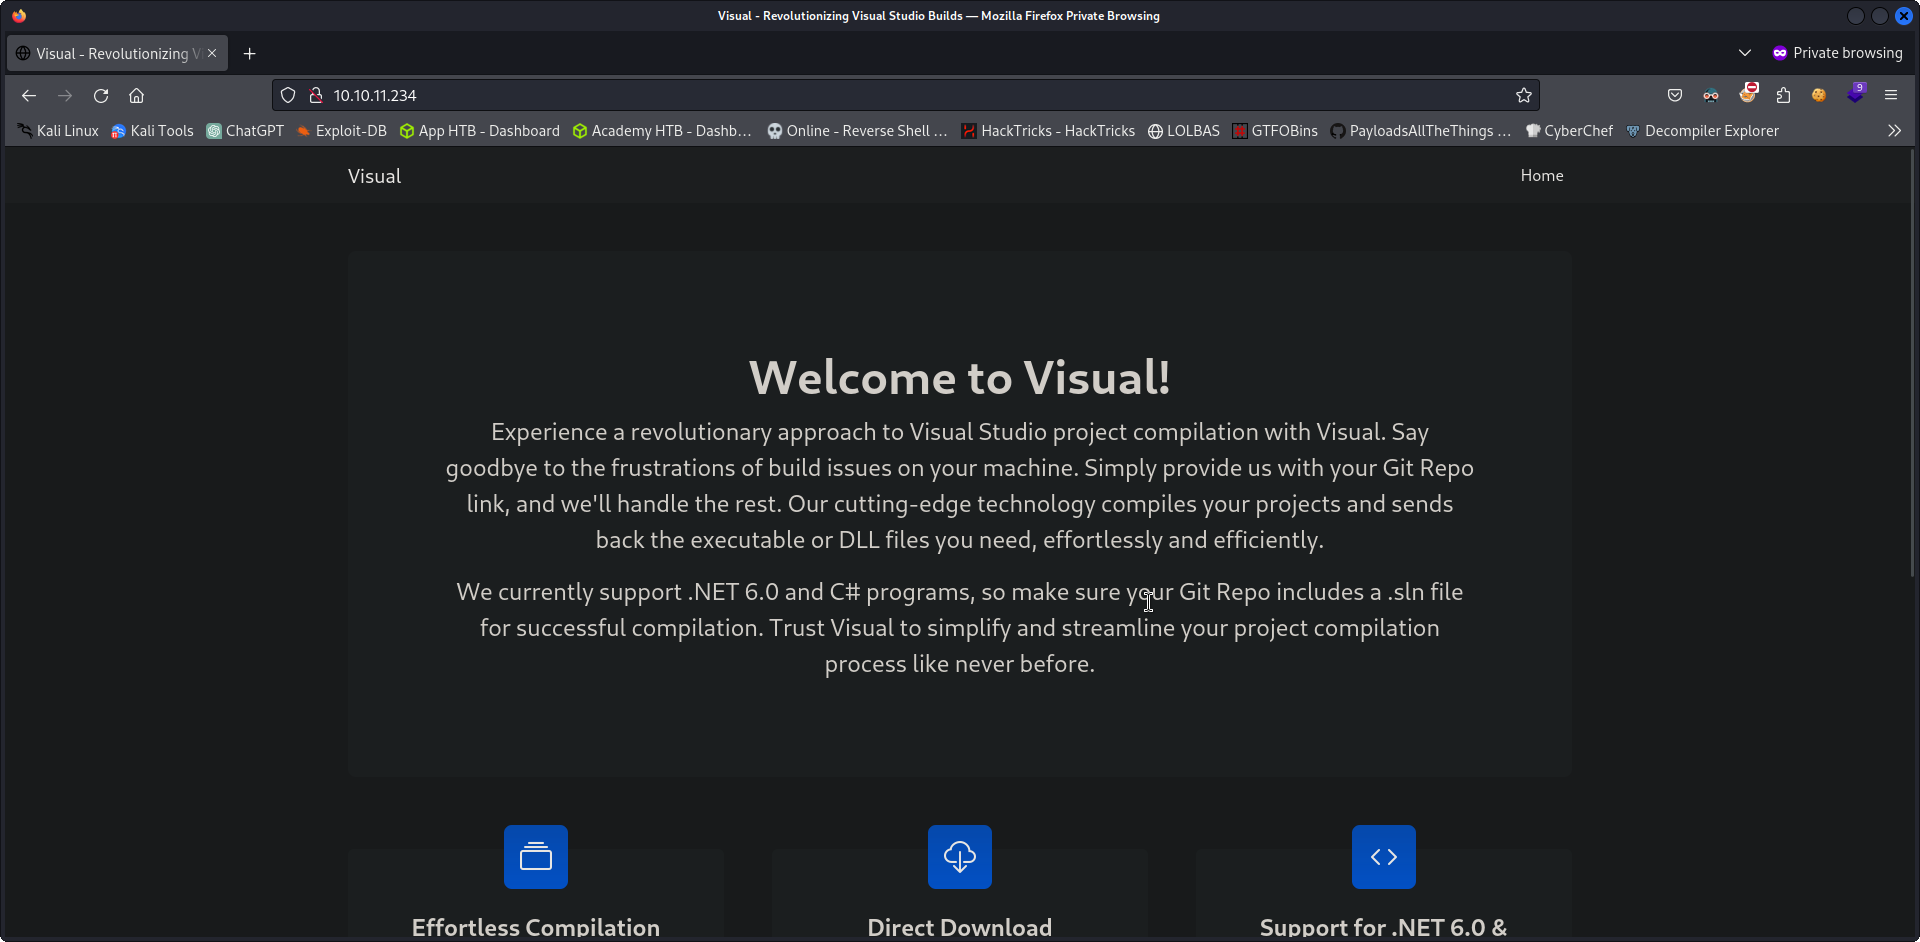Image resolution: width=1920 pixels, height=942 pixels.
Task: Click the Private browsing indicator
Action: coord(1837,53)
